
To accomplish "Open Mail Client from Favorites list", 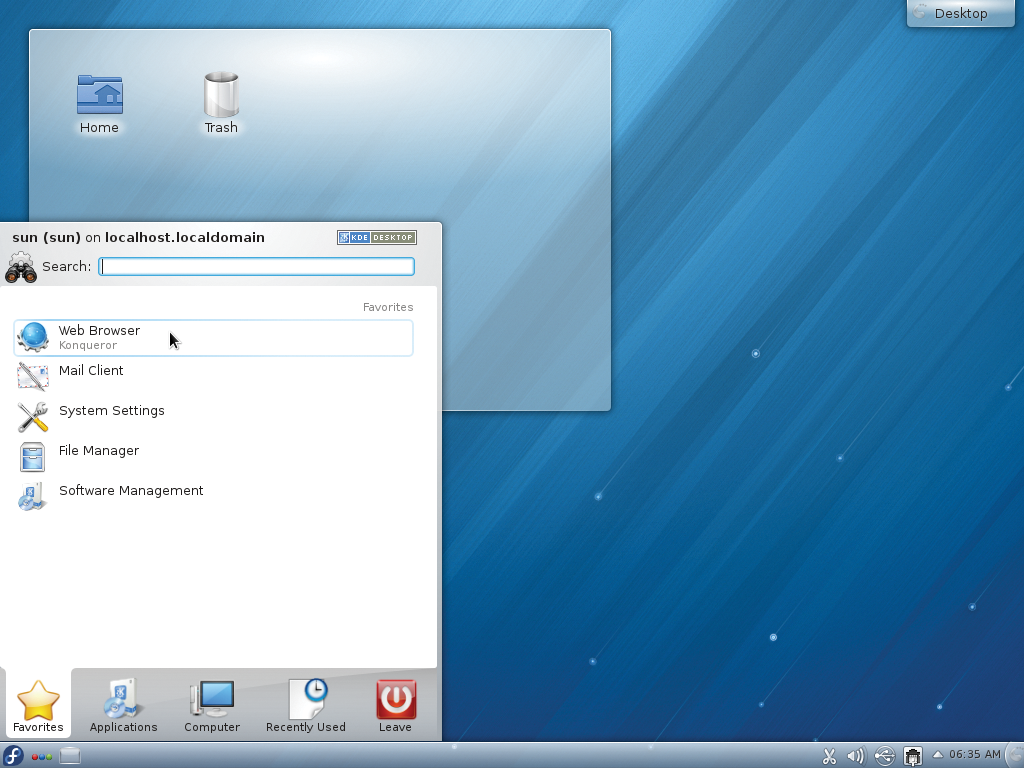I will click(x=90, y=371).
